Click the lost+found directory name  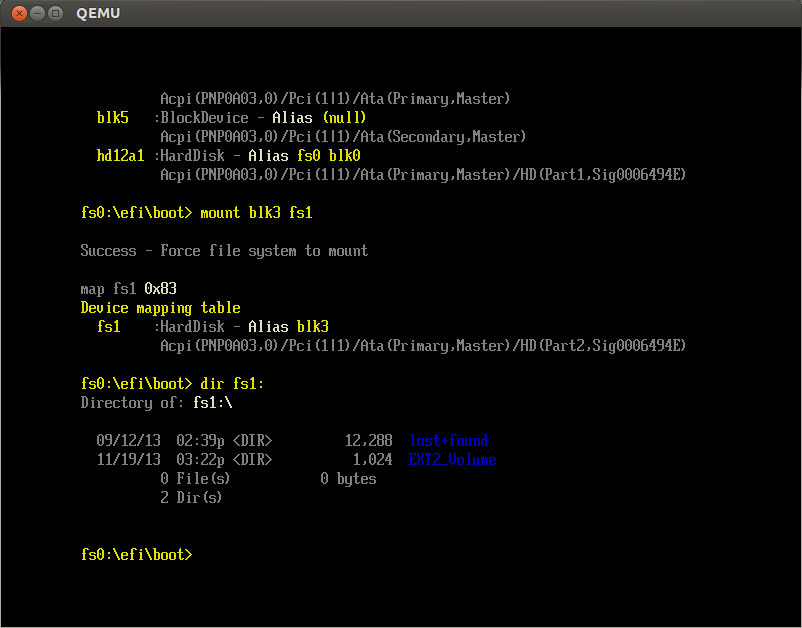click(x=448, y=441)
